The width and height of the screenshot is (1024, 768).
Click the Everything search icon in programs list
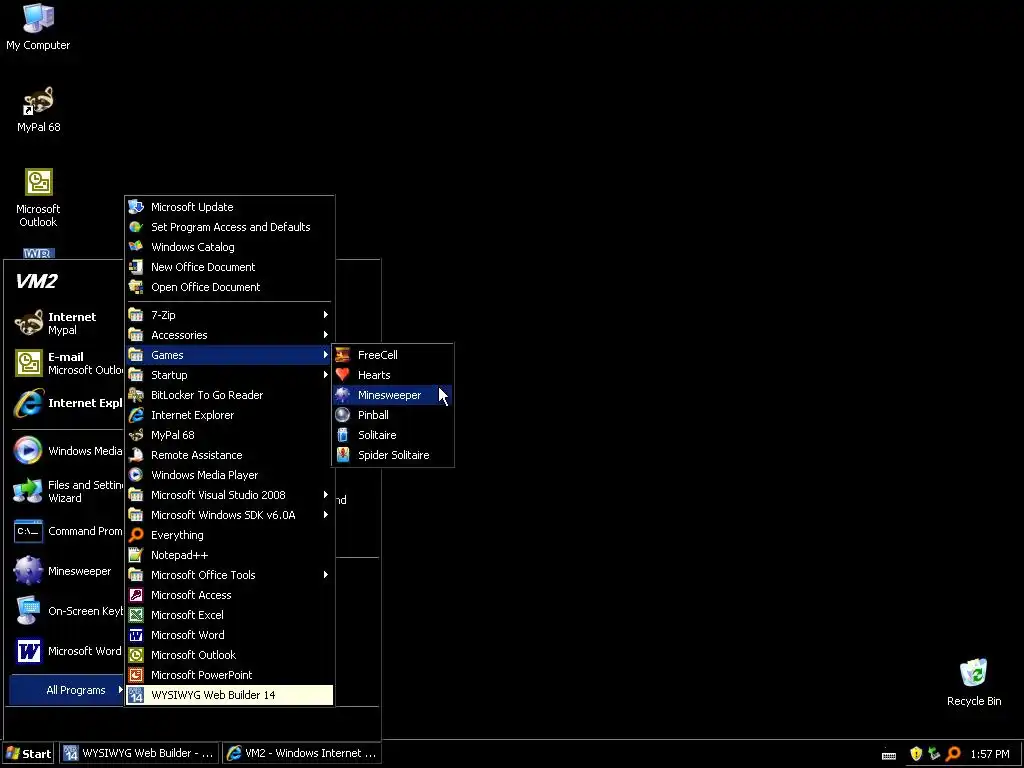tap(136, 535)
